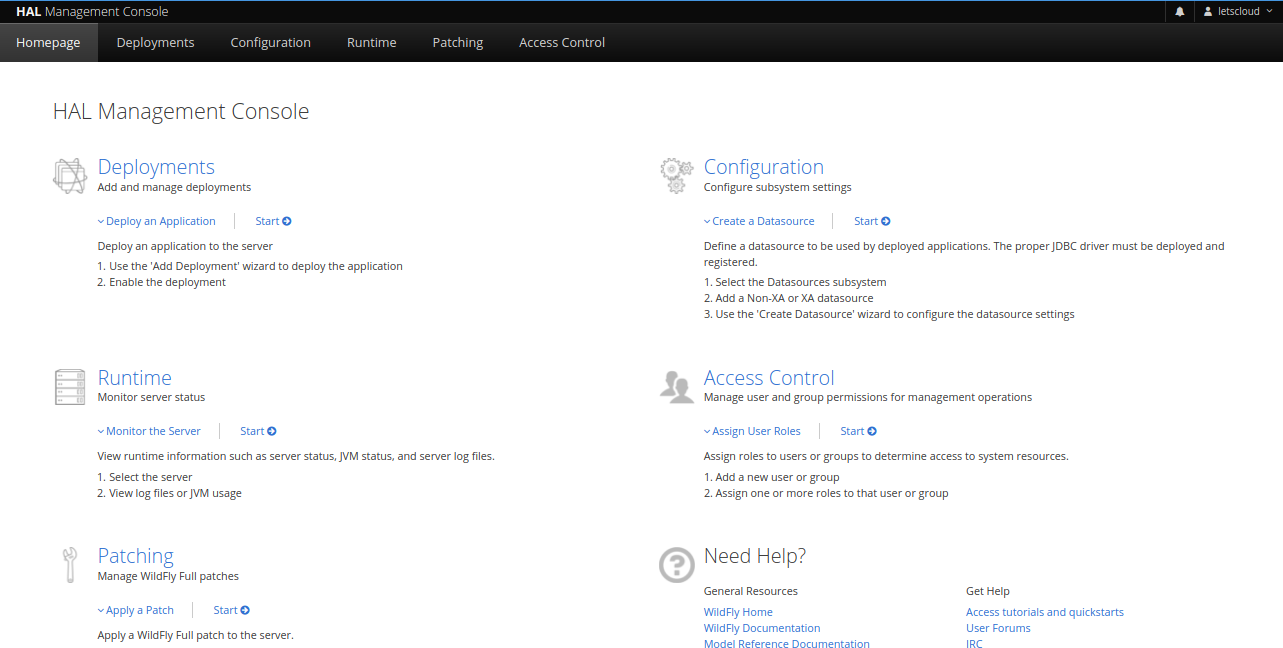This screenshot has height=648, width=1283.
Task: Click the 'Need Help?' heading text
Action: (x=755, y=556)
